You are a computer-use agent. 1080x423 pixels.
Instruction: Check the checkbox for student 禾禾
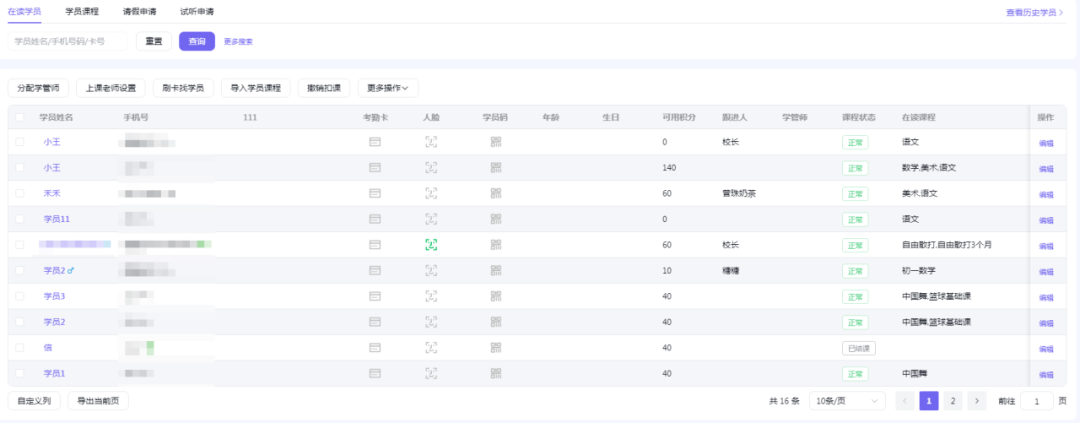tap(19, 193)
